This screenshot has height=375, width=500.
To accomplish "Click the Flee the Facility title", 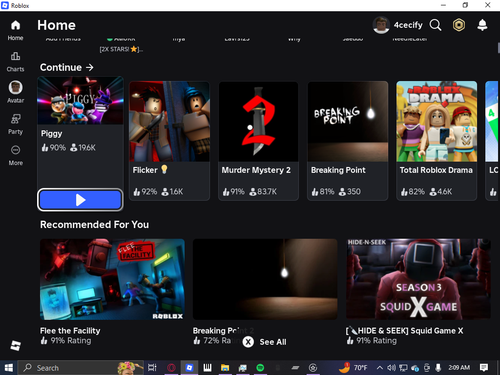I will coord(70,331).
